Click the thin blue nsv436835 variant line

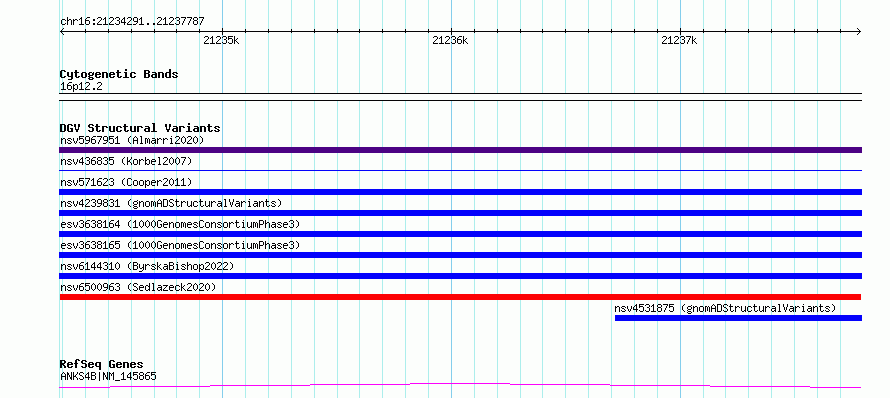pyautogui.click(x=460, y=170)
